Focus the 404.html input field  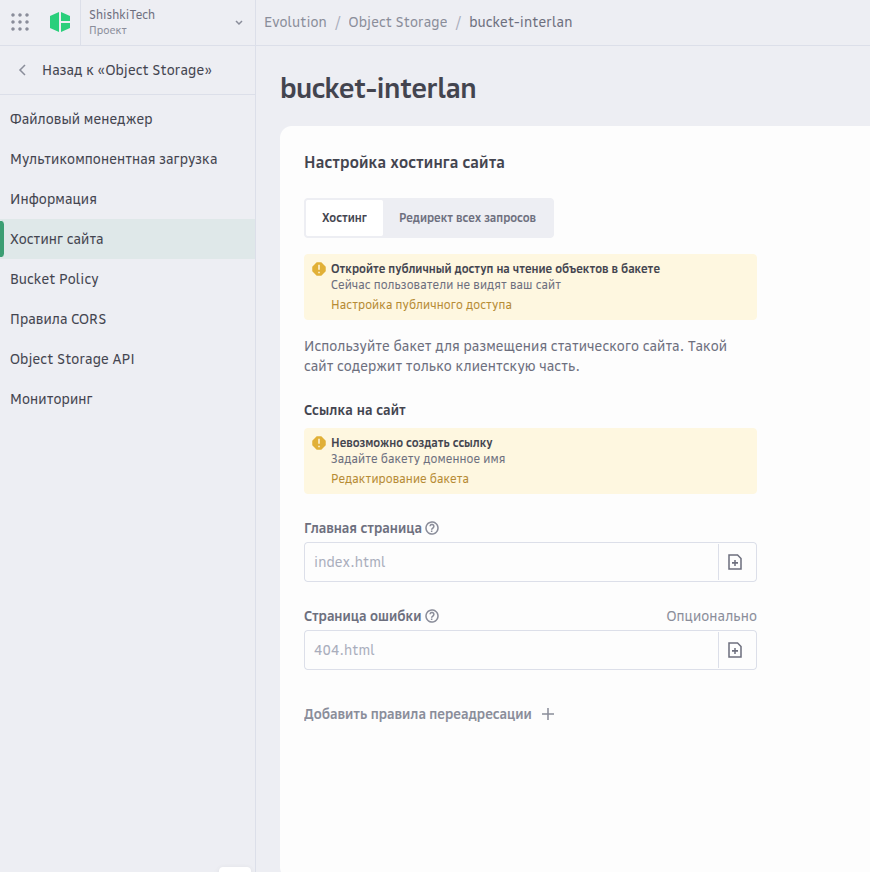click(x=511, y=650)
